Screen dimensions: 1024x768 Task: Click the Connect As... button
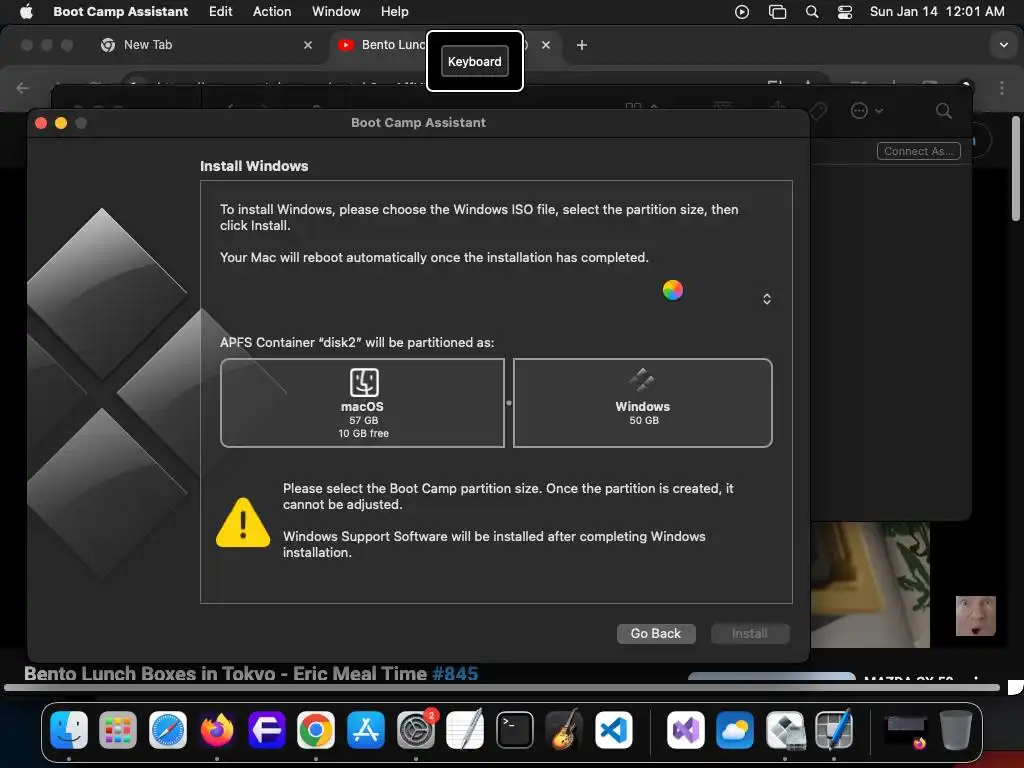pyautogui.click(x=918, y=151)
